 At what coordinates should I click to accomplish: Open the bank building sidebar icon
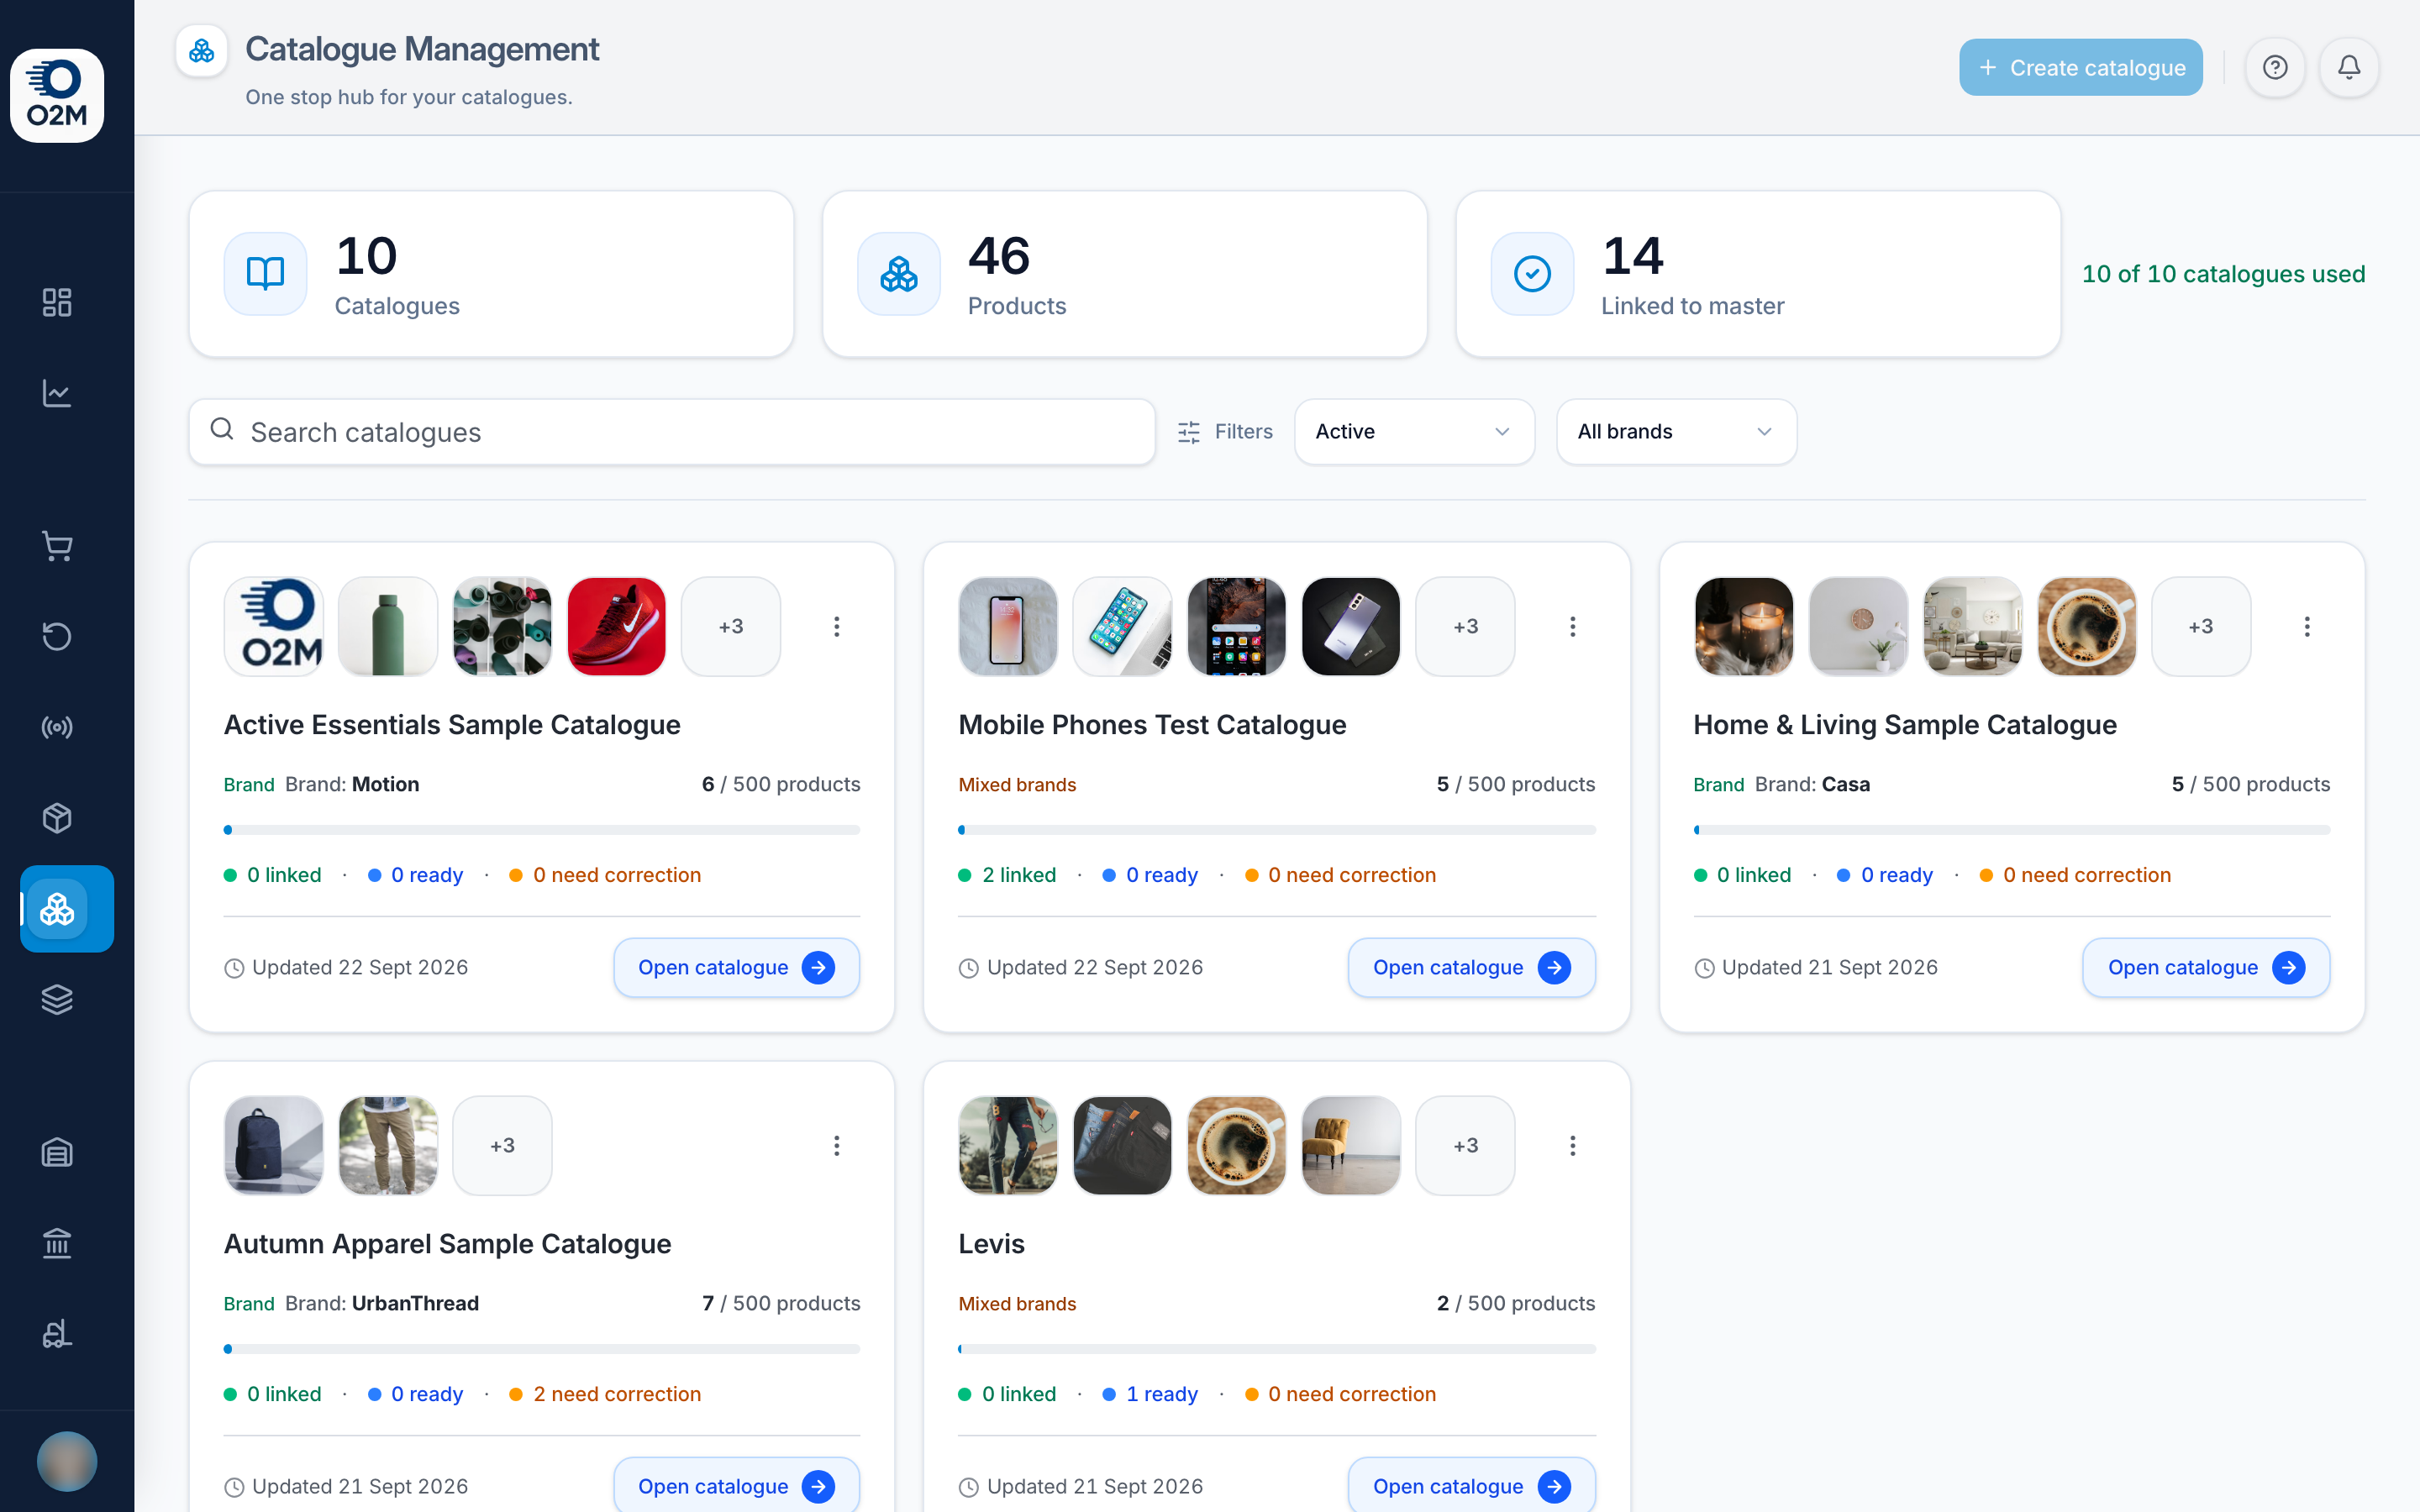click(x=57, y=1243)
